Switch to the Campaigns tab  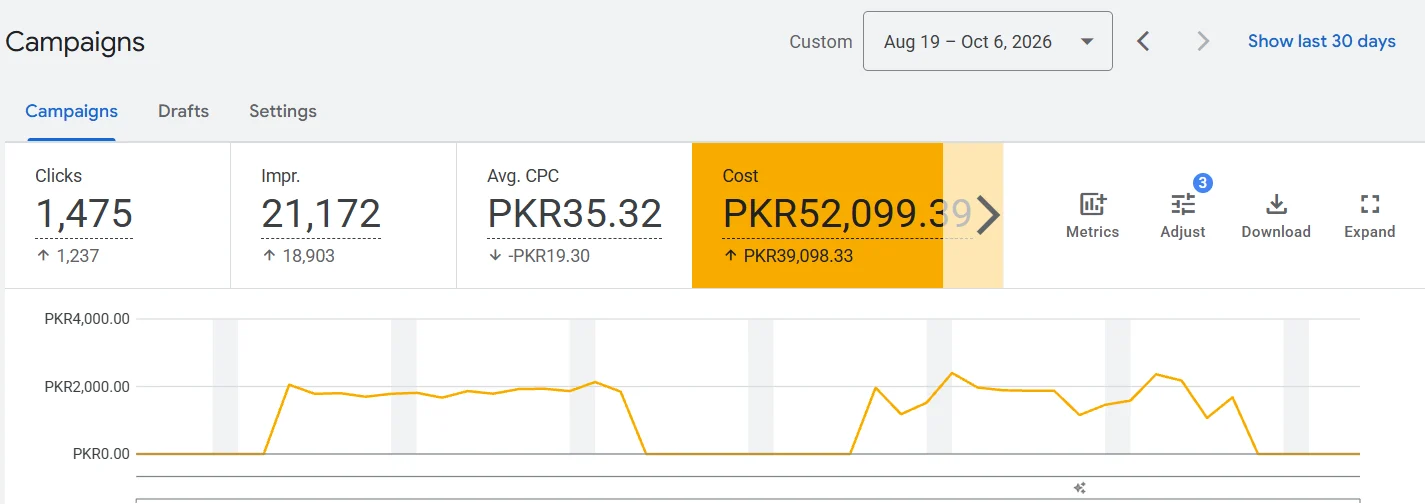click(71, 111)
